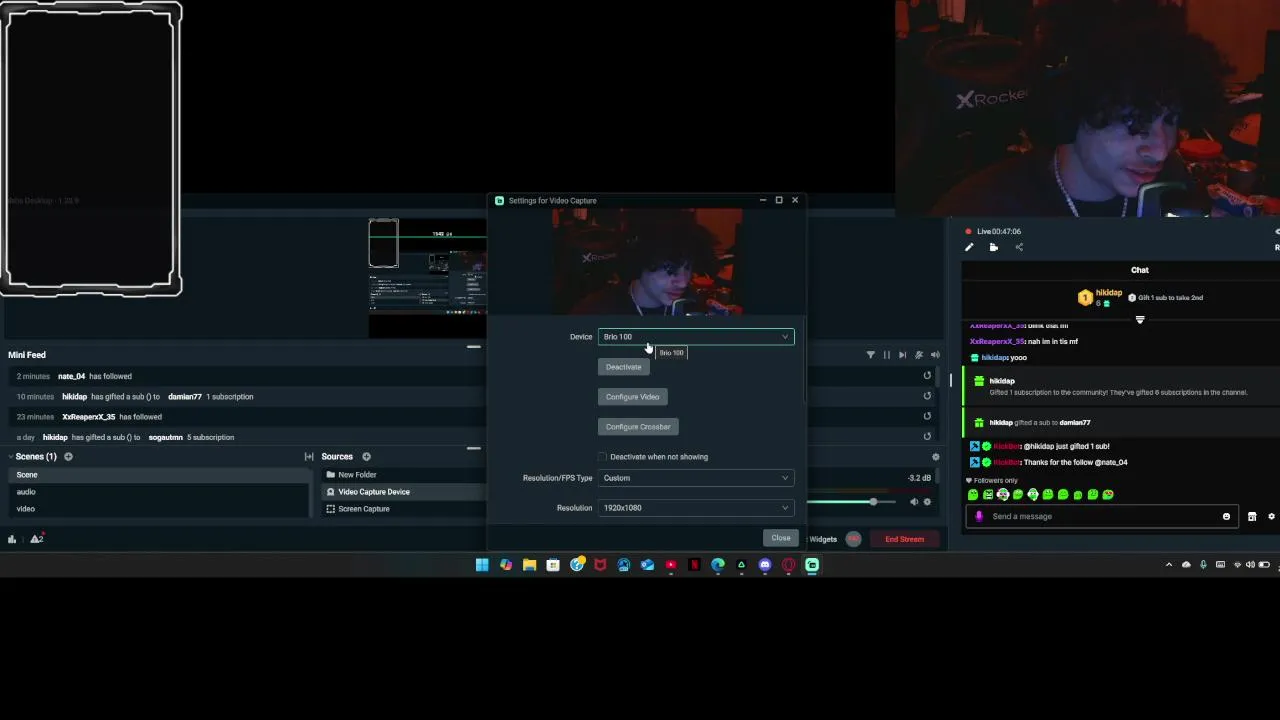
Task: Open the Windows Start button
Action: [482, 565]
